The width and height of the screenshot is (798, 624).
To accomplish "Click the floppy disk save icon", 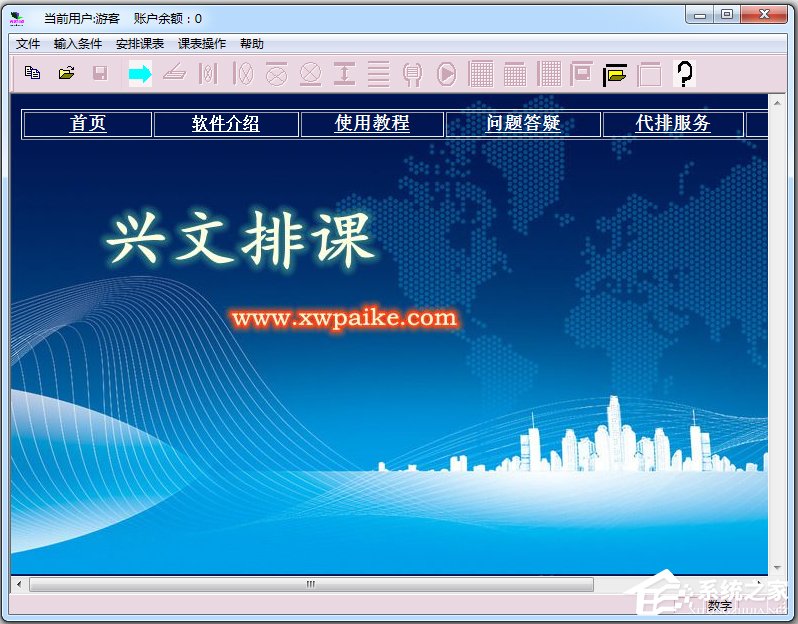I will pyautogui.click(x=100, y=73).
